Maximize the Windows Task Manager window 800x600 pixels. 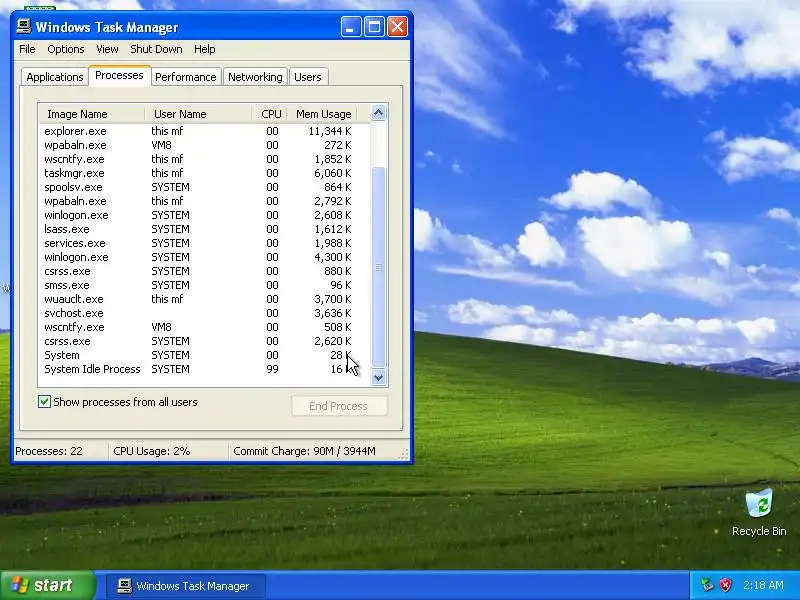[374, 27]
